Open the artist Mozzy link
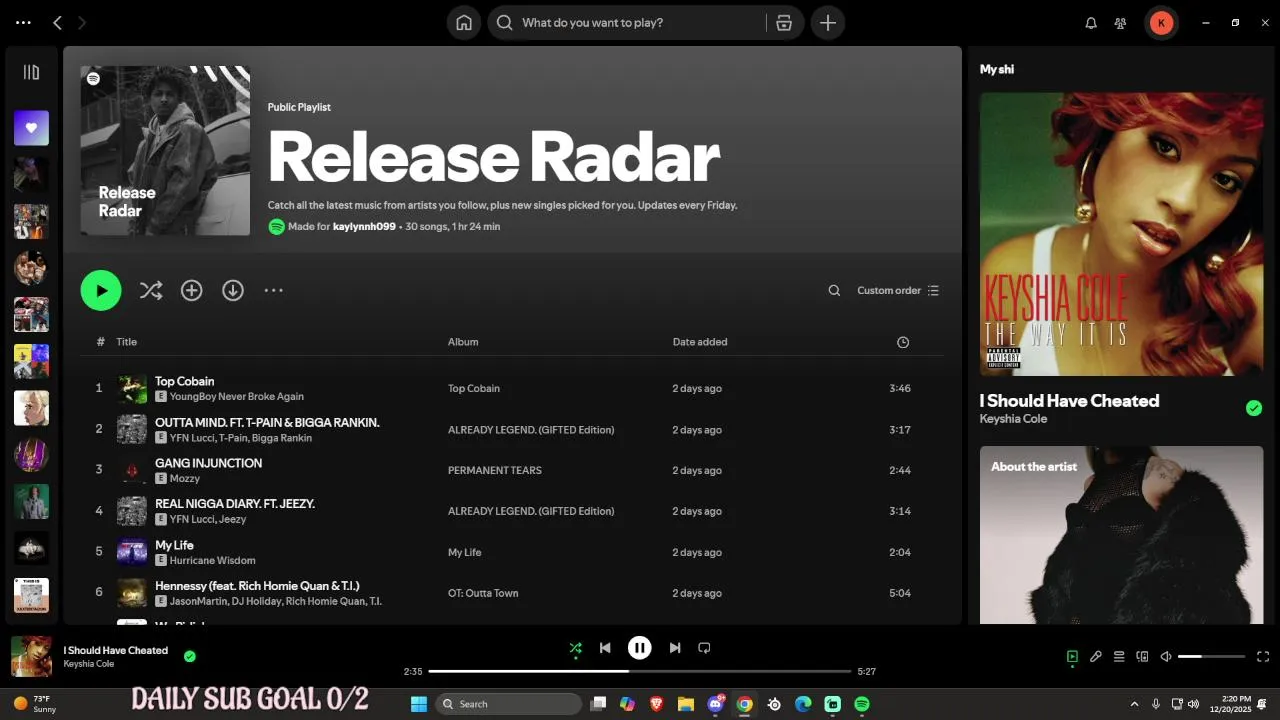 pos(185,479)
